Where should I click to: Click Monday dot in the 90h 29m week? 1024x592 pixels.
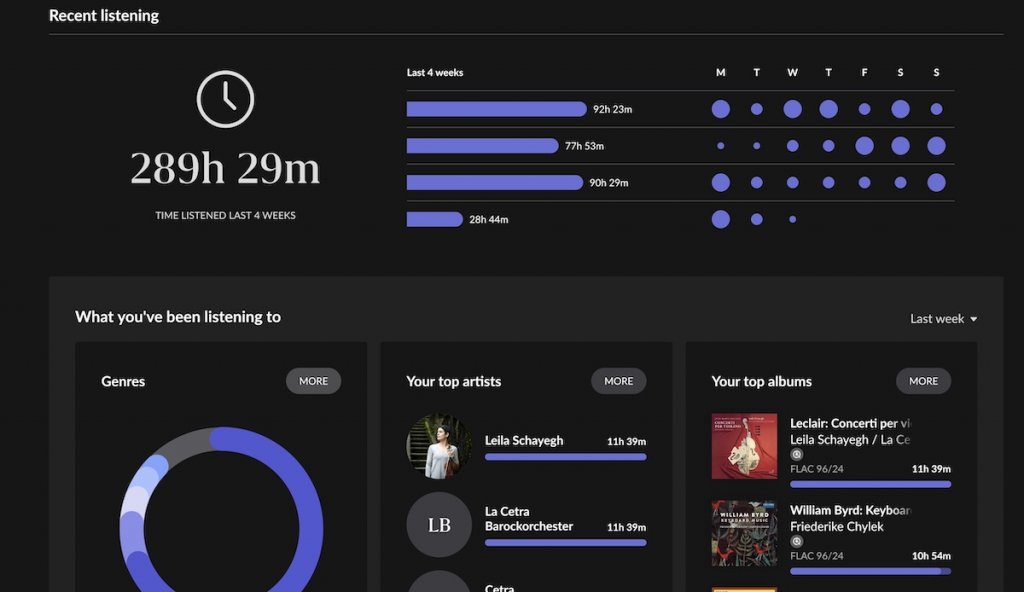pos(720,182)
